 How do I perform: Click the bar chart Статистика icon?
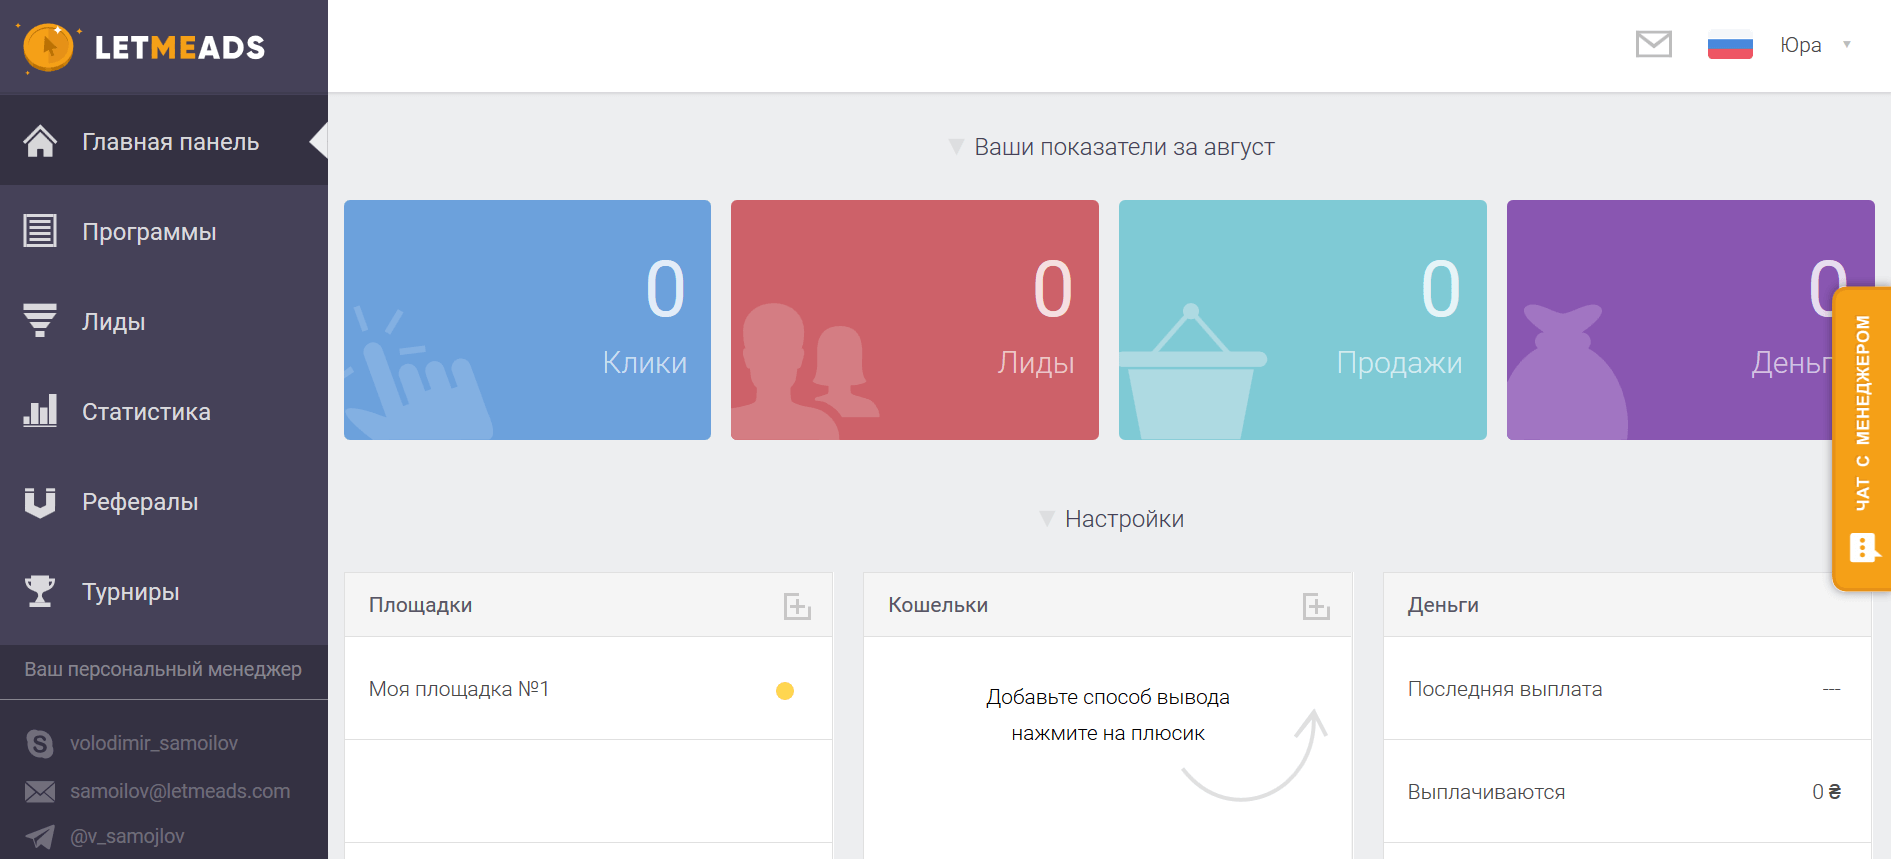point(40,411)
